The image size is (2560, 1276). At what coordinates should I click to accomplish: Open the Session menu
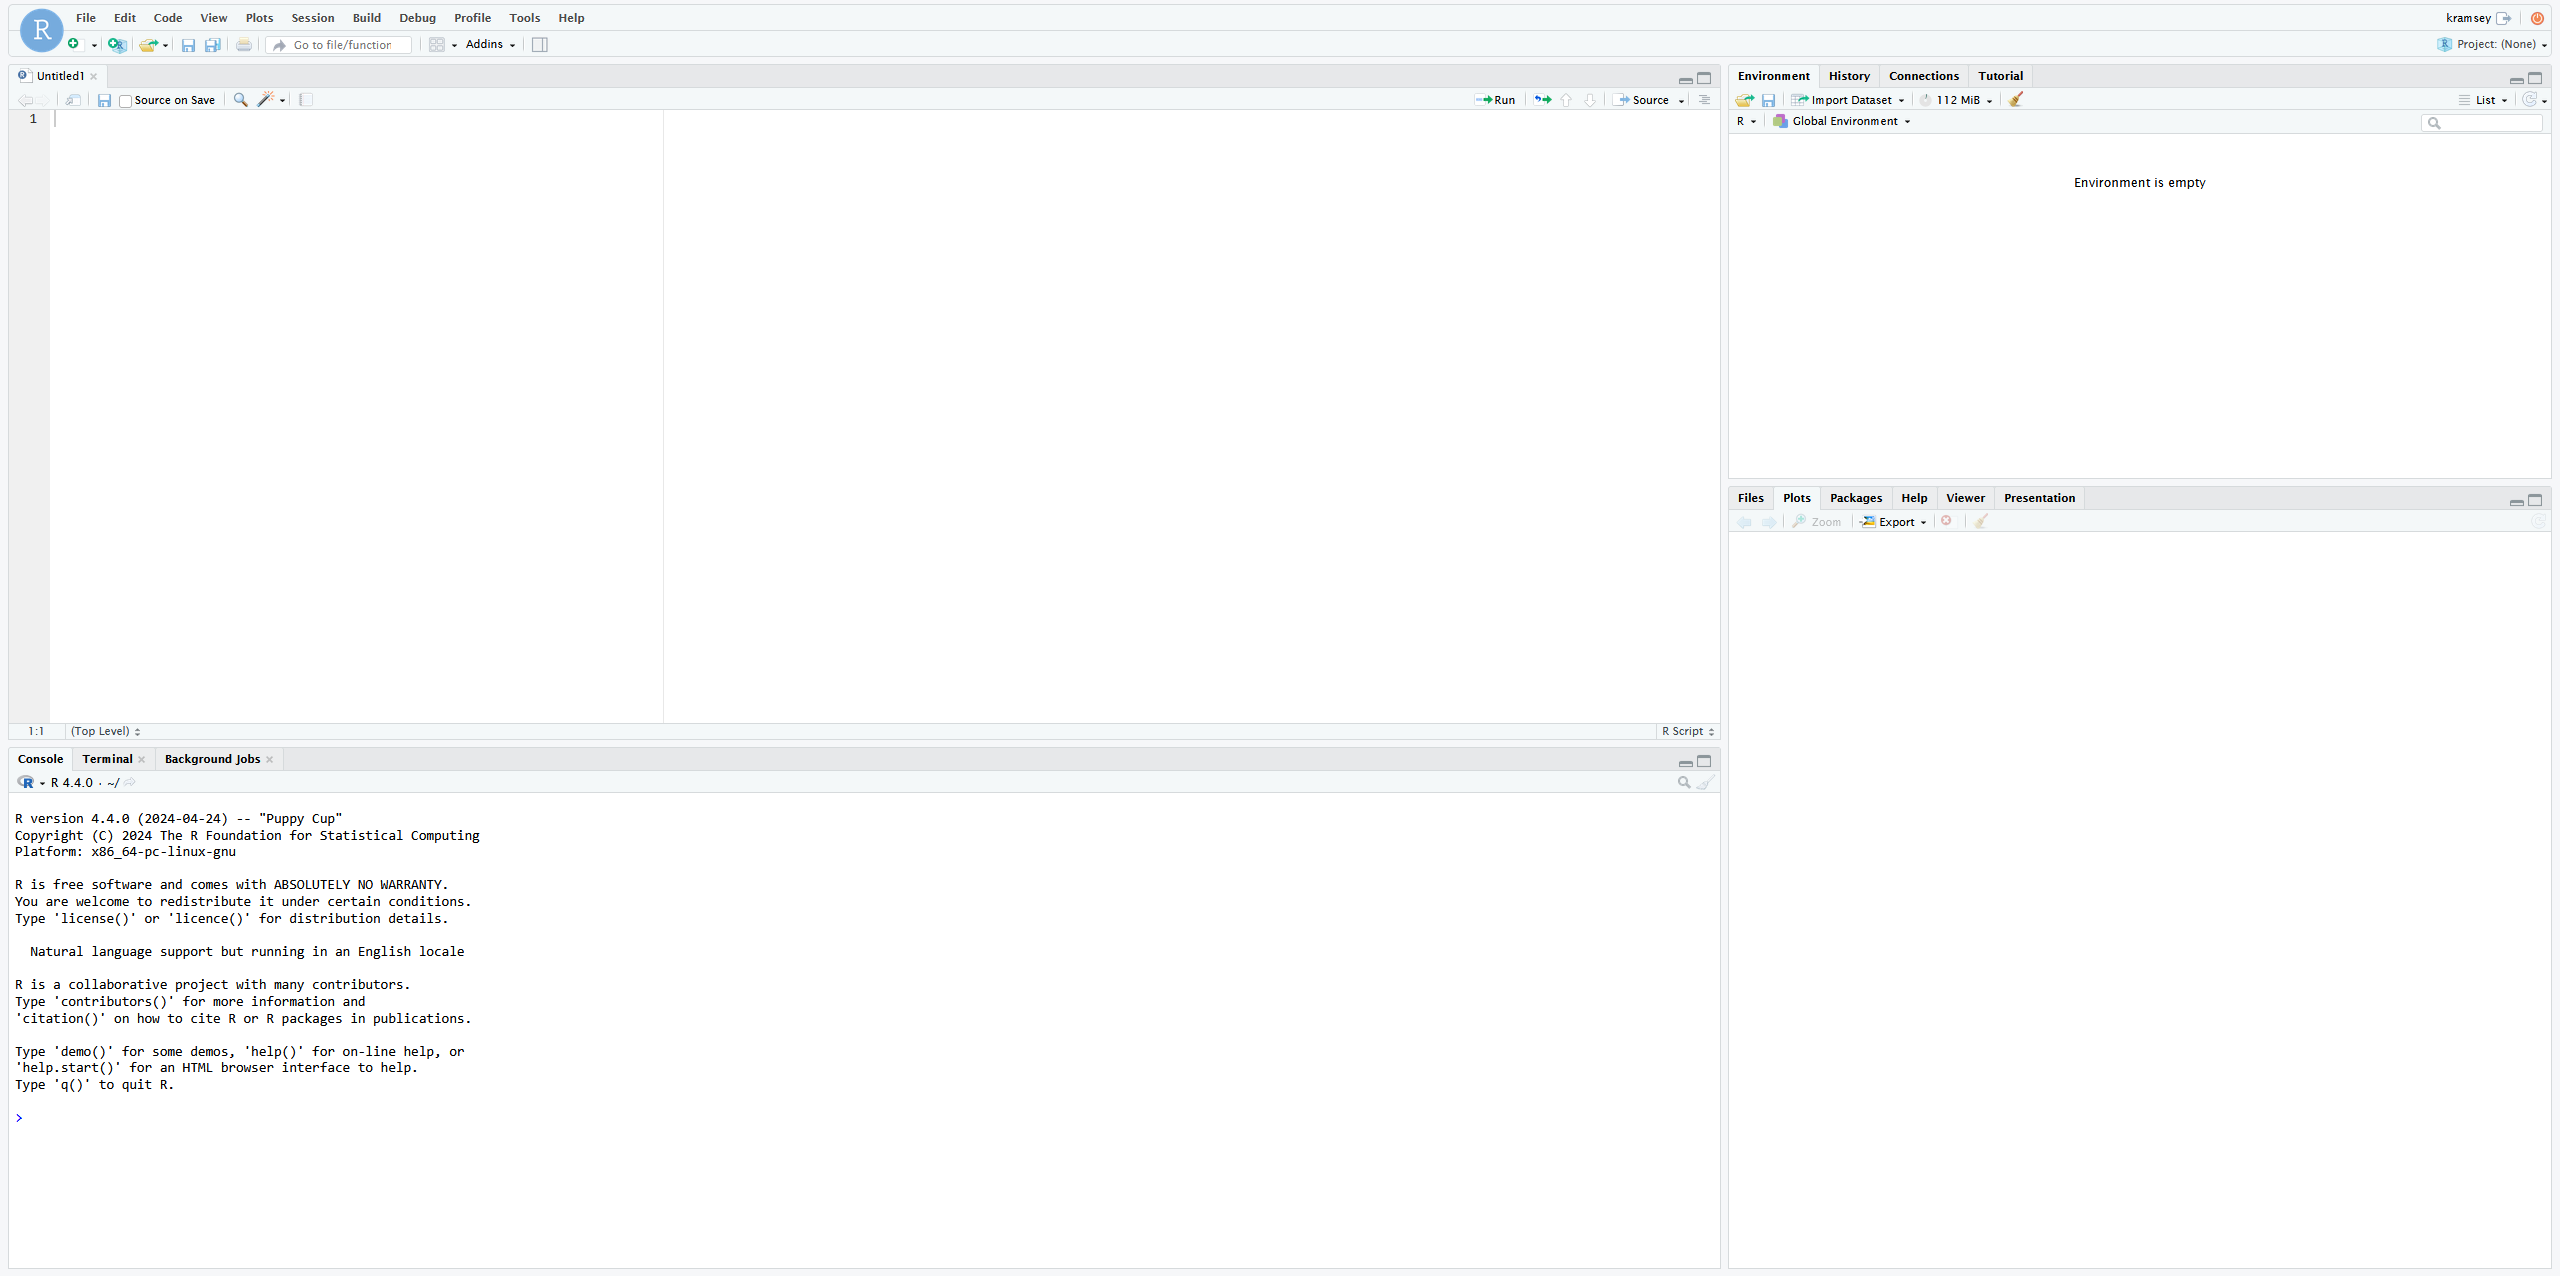(x=313, y=18)
